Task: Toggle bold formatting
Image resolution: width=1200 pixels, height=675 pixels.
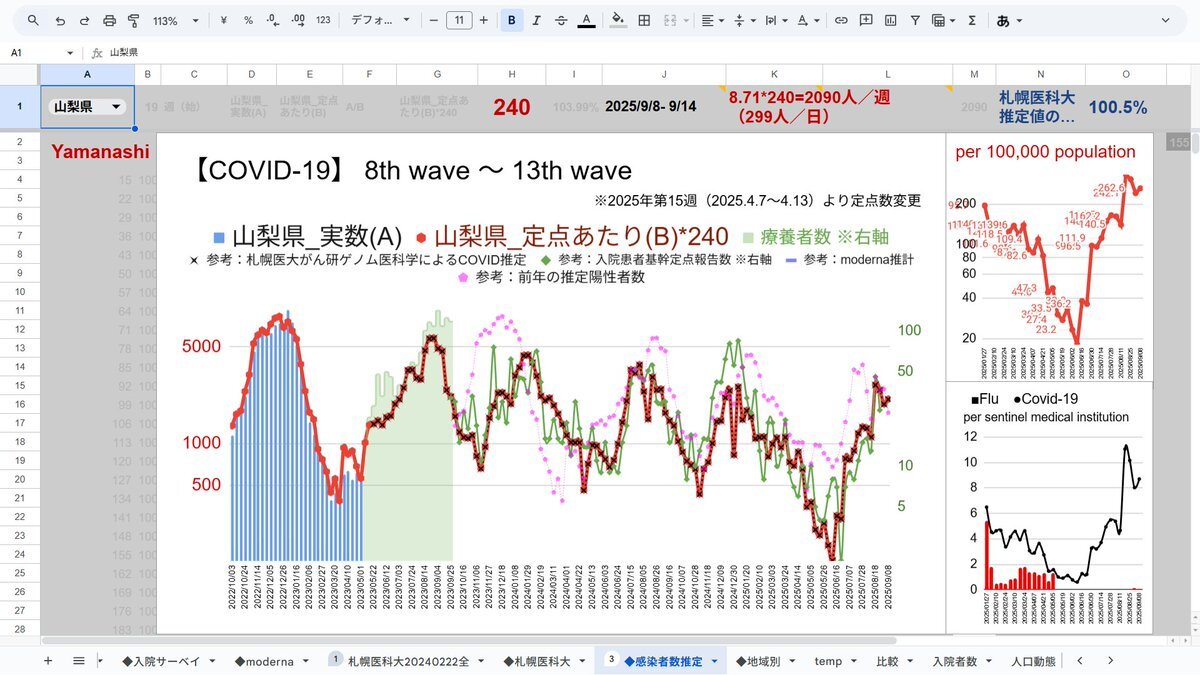Action: click(x=512, y=20)
